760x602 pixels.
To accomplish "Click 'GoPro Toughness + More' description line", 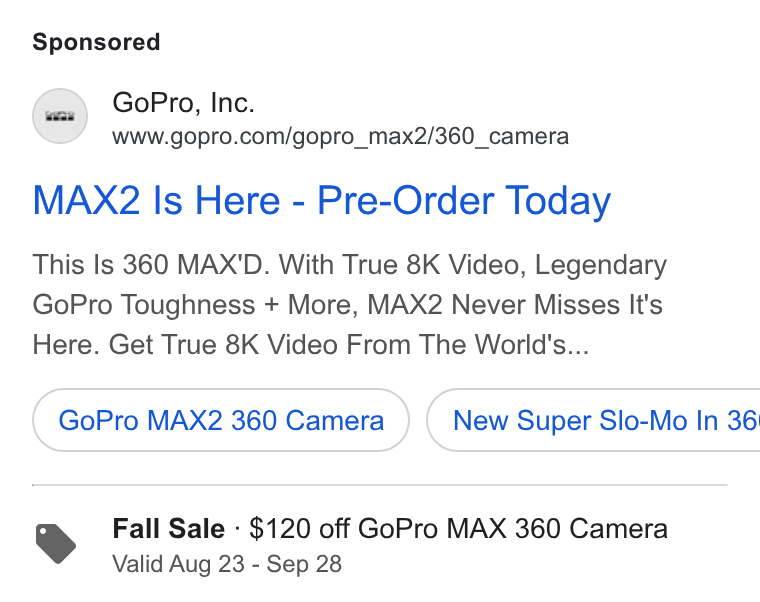I will click(347, 305).
